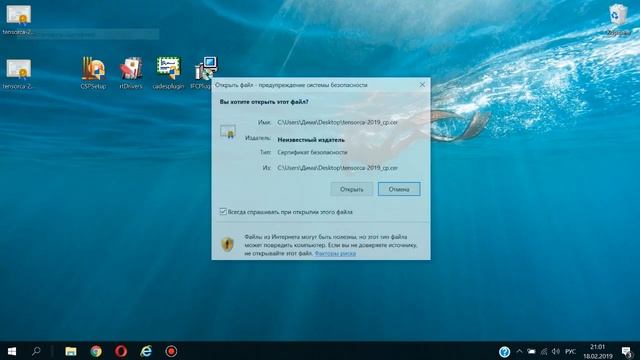Select the CSPSetup desktop icon

tap(93, 73)
